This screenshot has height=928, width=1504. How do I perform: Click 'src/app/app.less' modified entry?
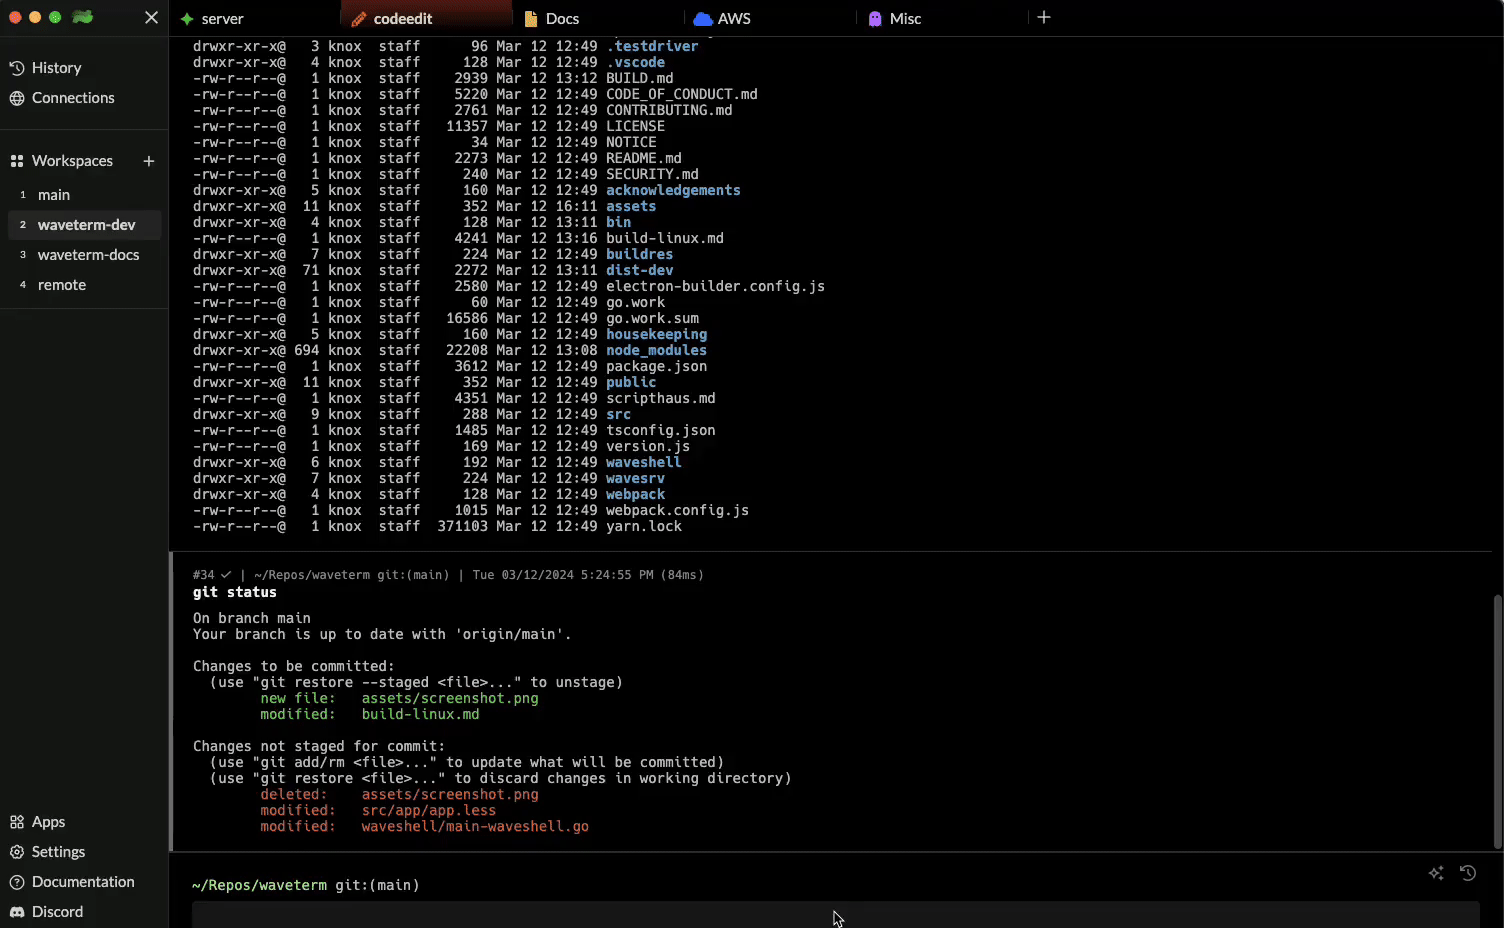tap(429, 810)
